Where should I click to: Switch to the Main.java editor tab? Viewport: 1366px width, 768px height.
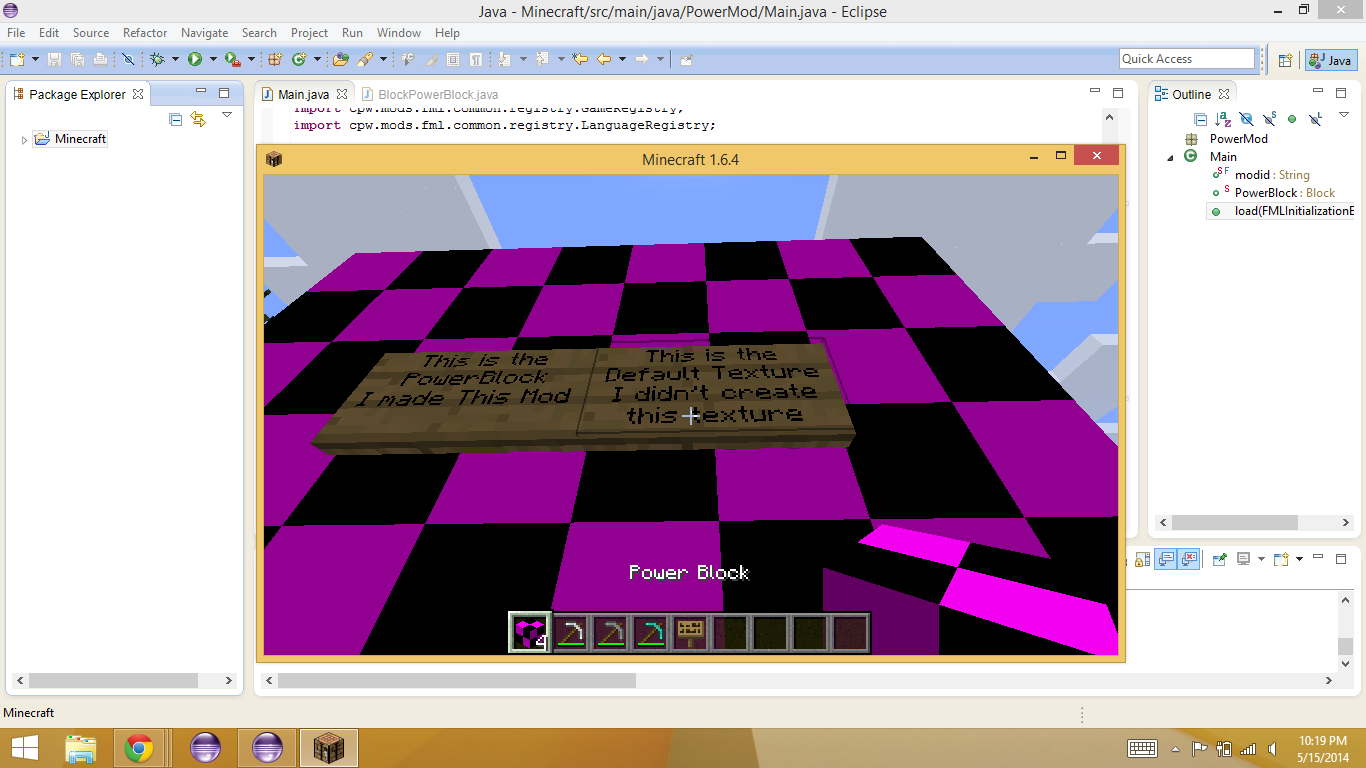(x=304, y=94)
